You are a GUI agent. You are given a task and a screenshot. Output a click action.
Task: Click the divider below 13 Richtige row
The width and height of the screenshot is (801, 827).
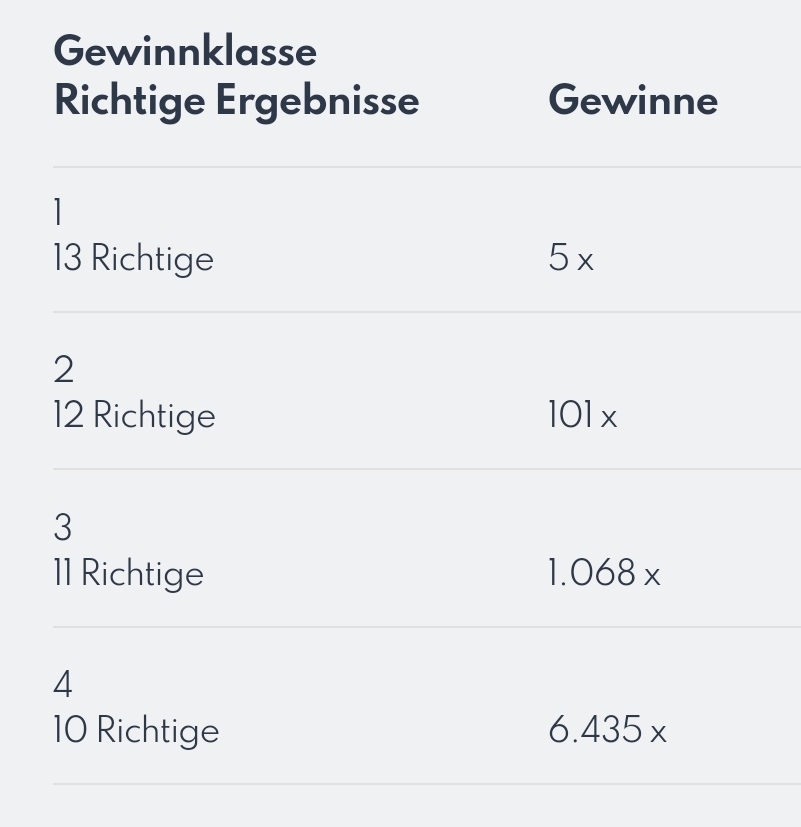[x=427, y=312]
